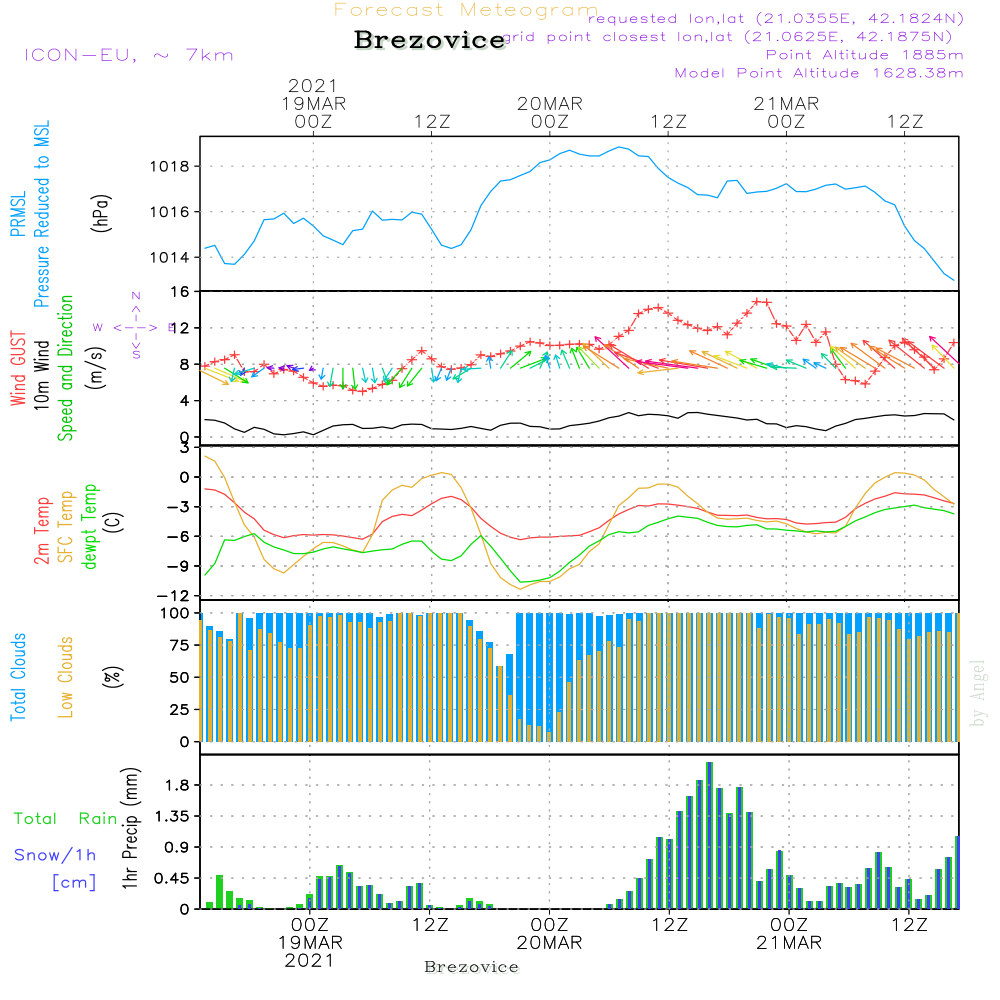Click the requested lon,lat coordinates line

[x=776, y=19]
